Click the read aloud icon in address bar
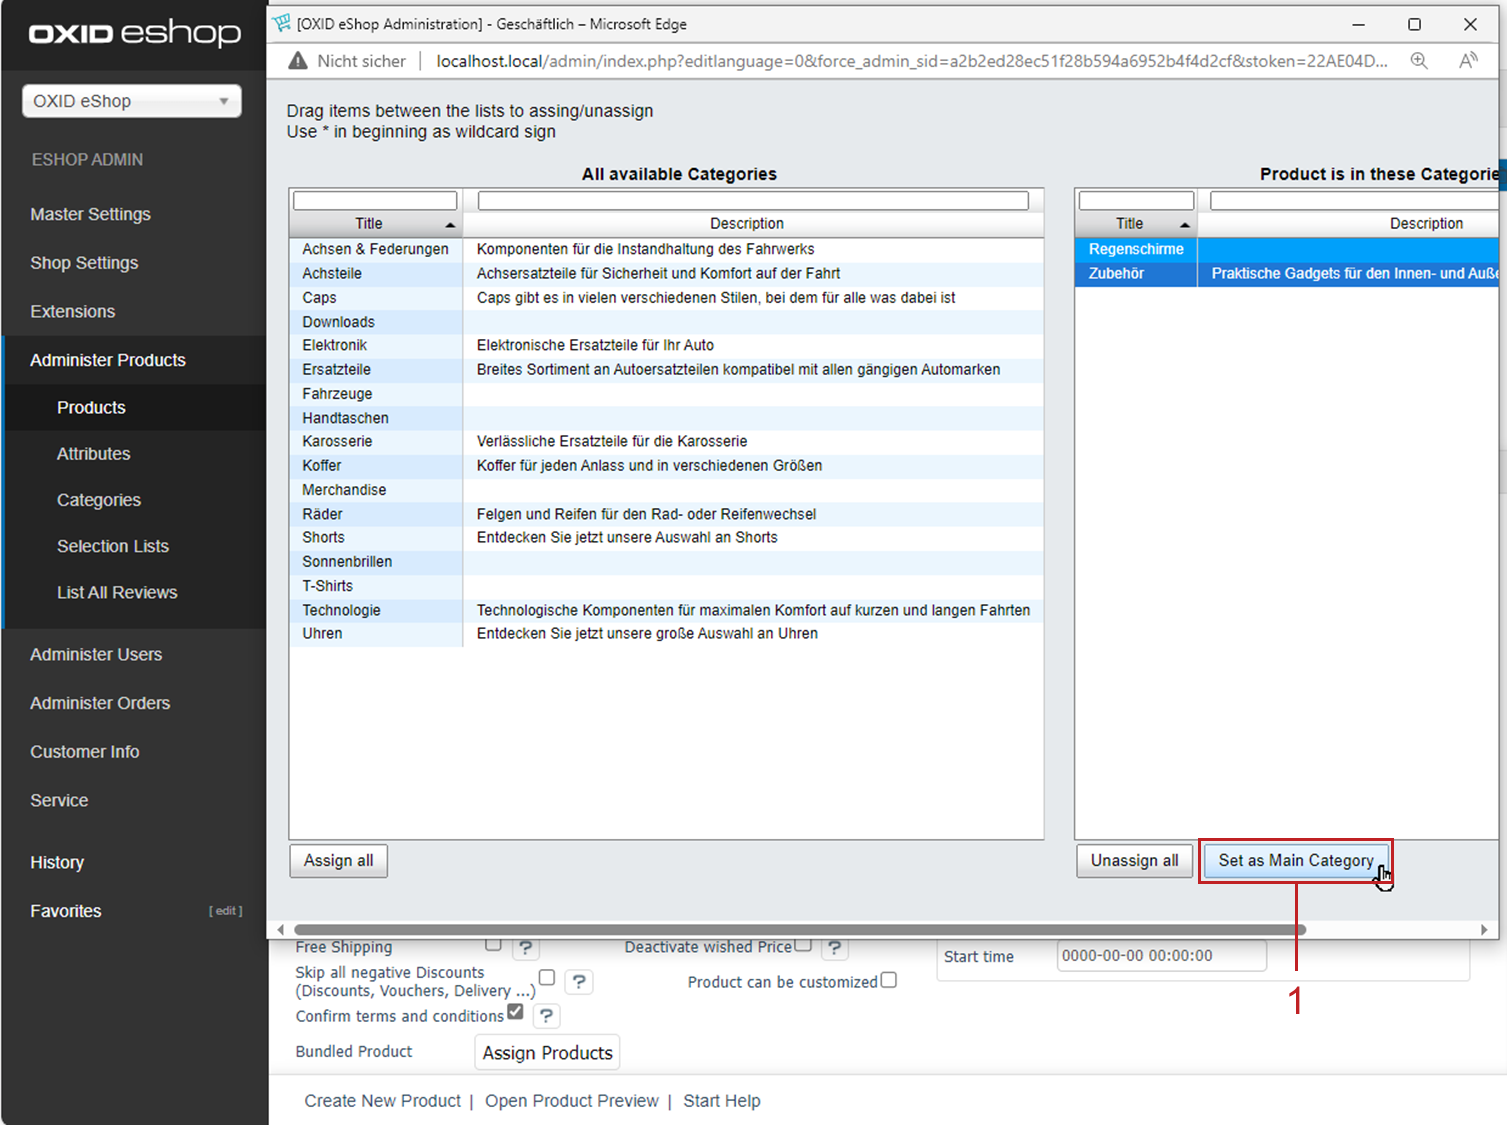1507x1125 pixels. click(1468, 61)
